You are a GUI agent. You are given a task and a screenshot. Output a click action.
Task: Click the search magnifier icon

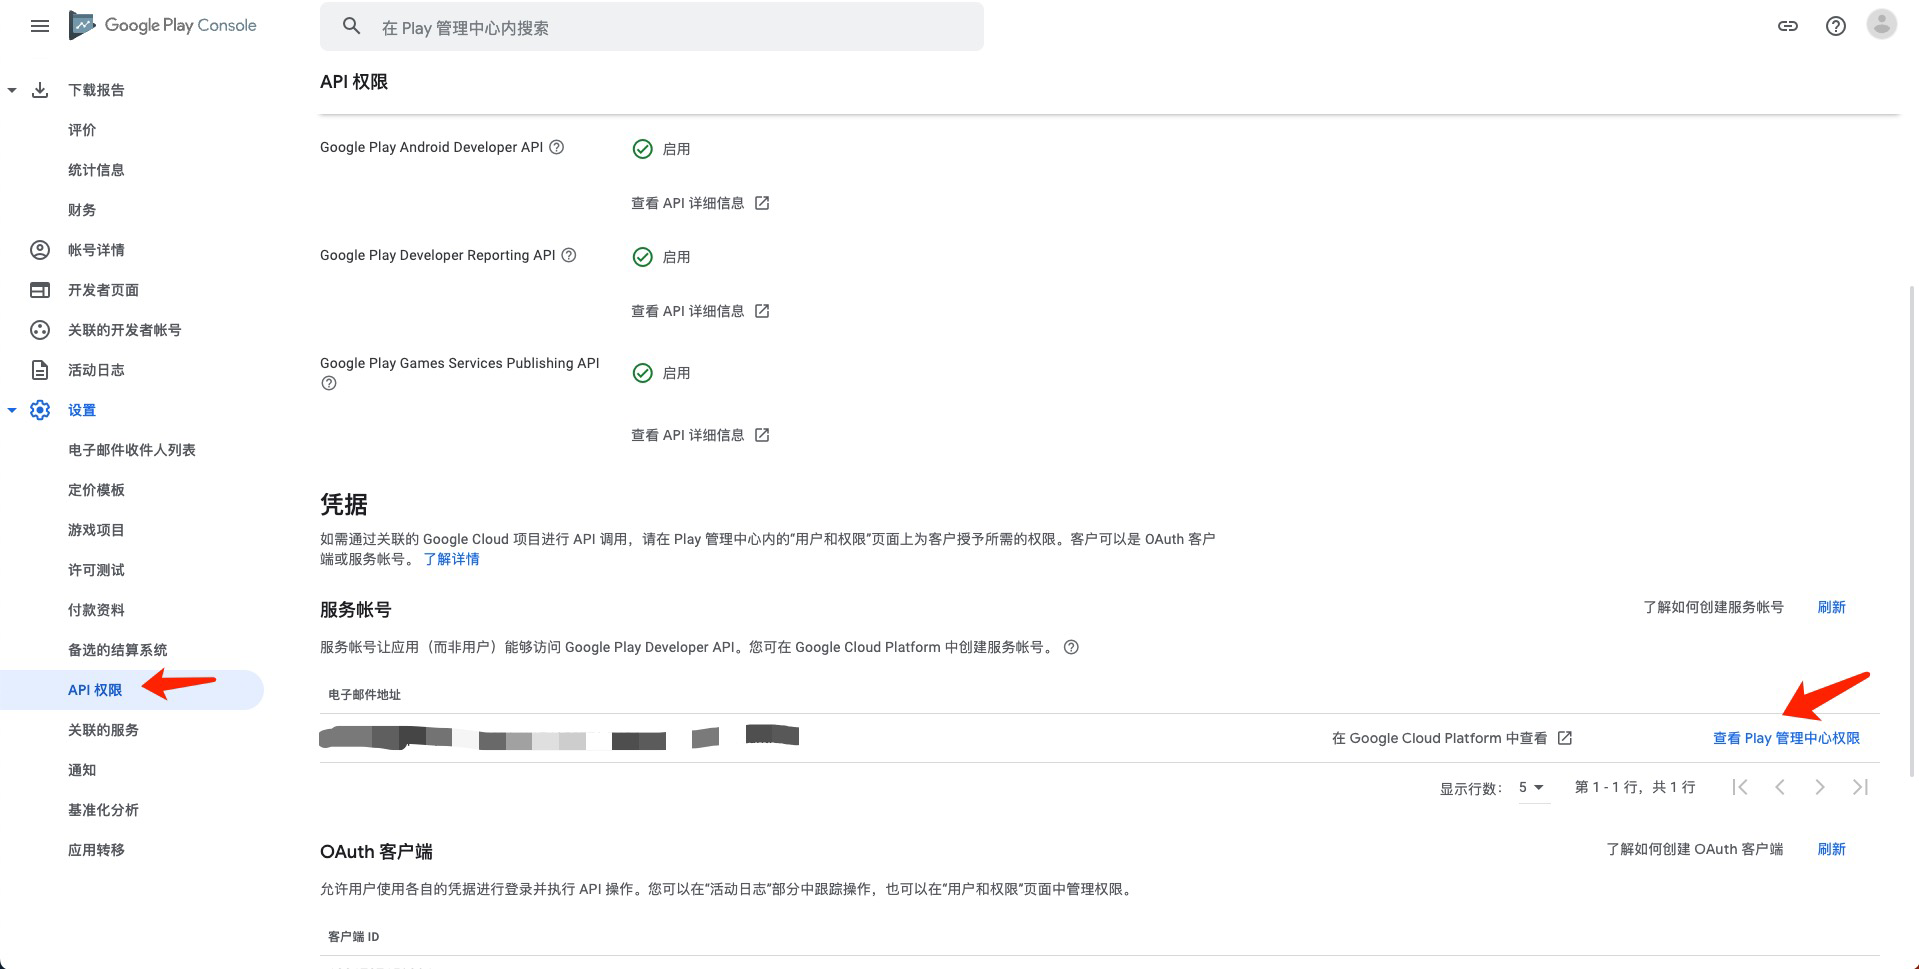pos(351,27)
